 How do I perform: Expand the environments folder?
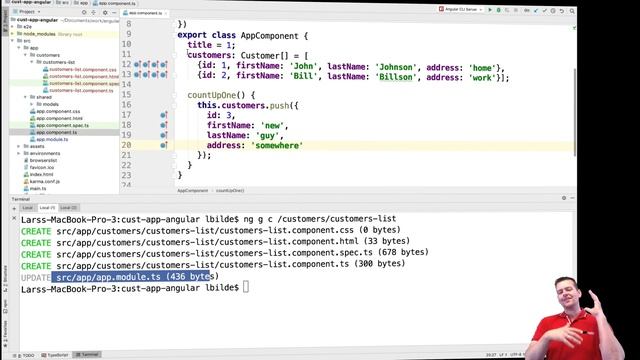[x=19, y=153]
